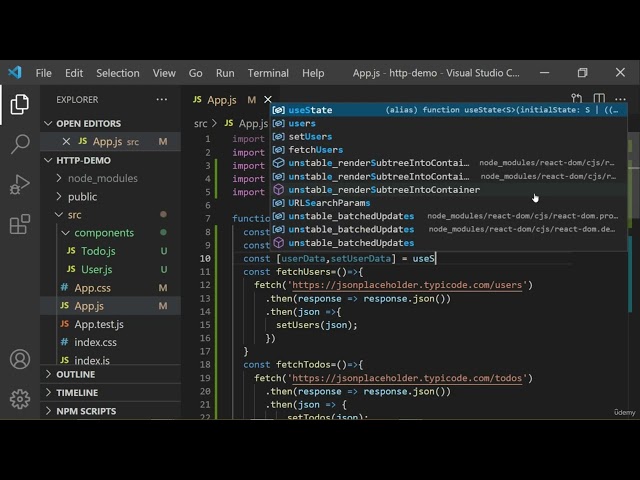
Task: Open the Explorer view in activity bar
Action: click(x=20, y=104)
